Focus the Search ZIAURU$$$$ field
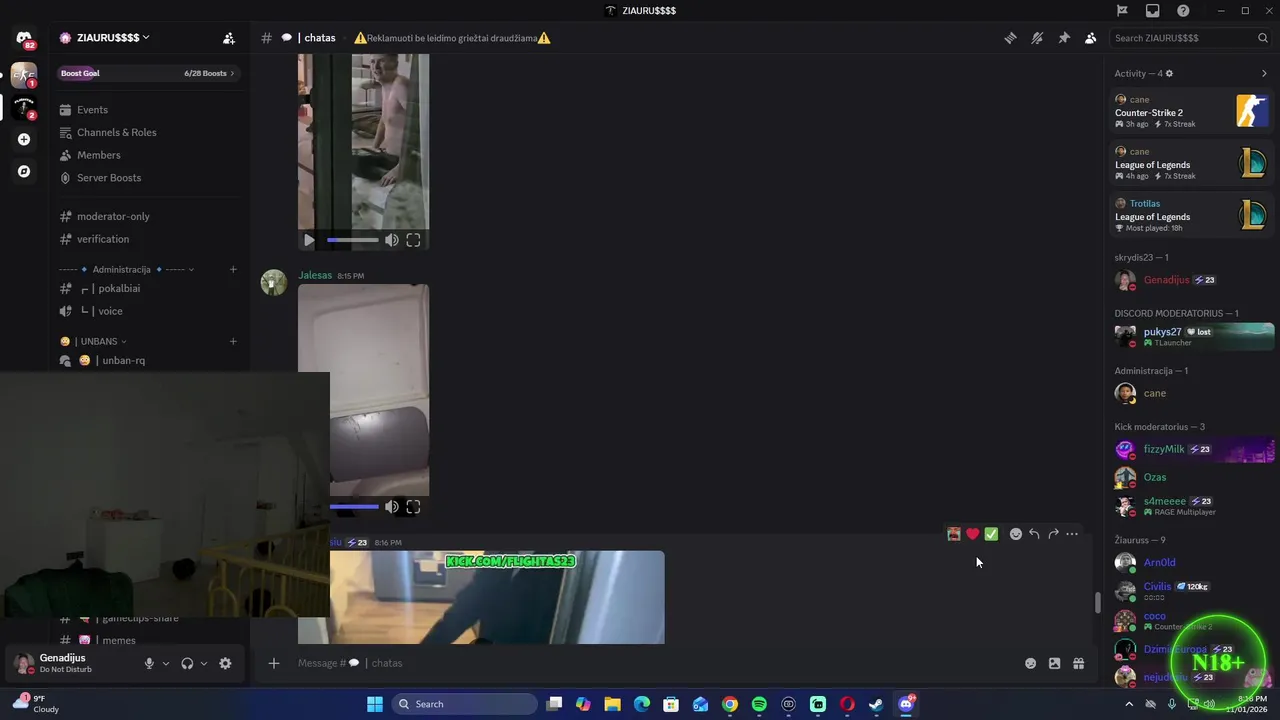This screenshot has height=720, width=1280. click(x=1190, y=38)
